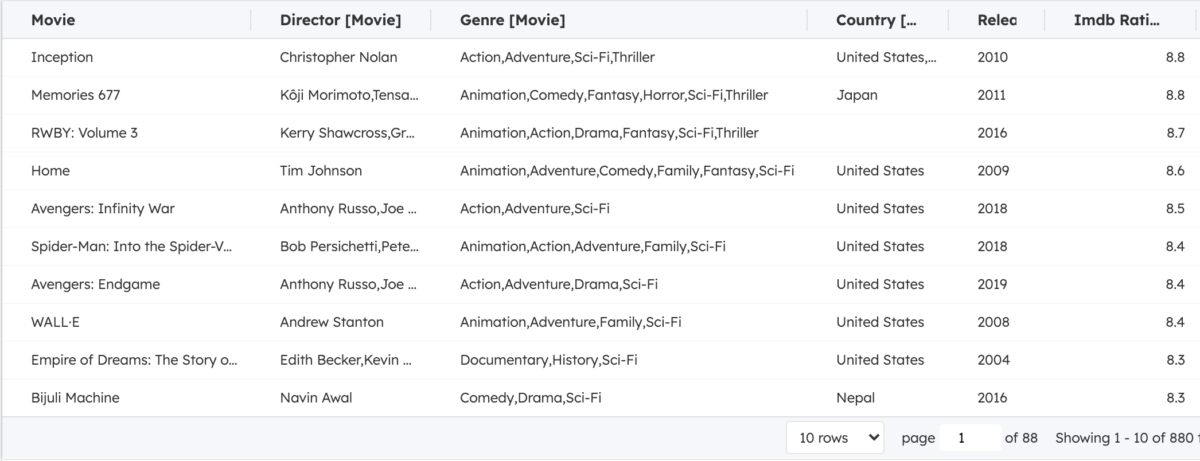Click the Nepal country cell
Screen dimensions: 1200x461
[855, 398]
